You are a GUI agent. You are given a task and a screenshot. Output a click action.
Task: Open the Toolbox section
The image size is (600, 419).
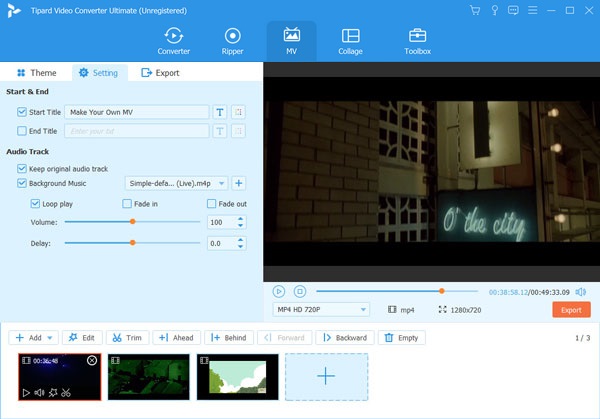[417, 41]
